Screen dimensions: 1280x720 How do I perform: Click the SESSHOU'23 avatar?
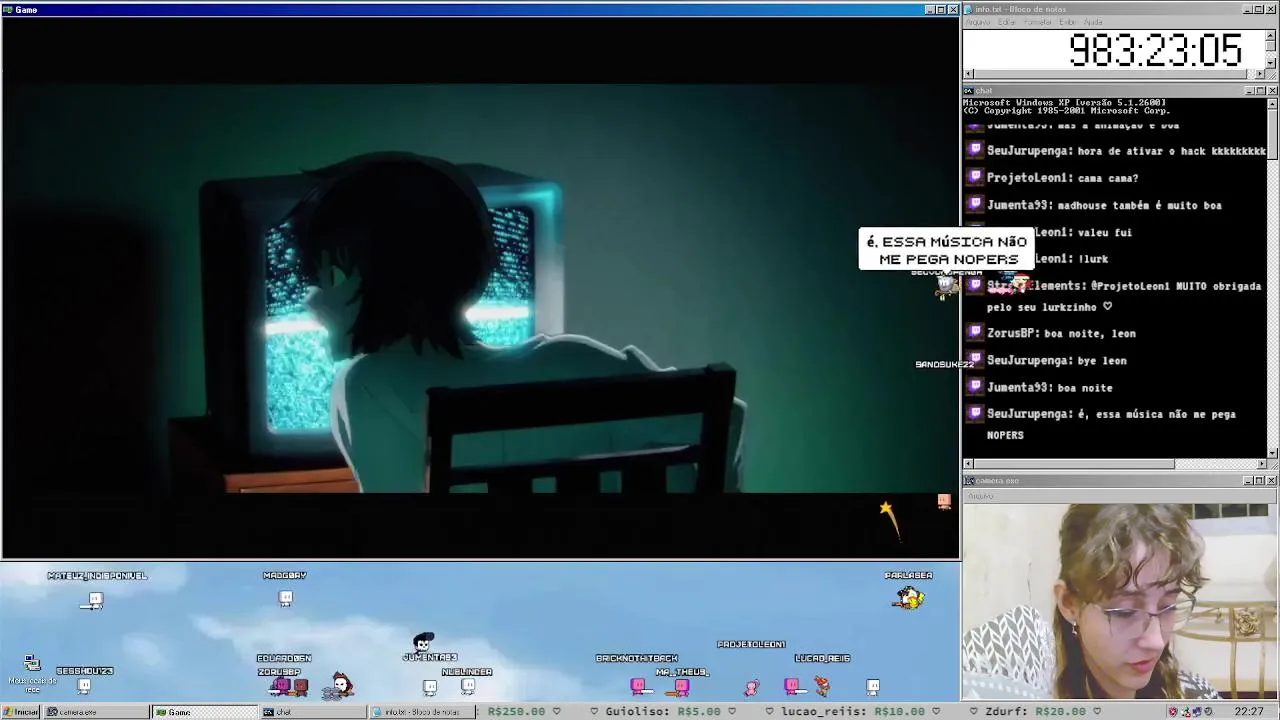pos(84,685)
